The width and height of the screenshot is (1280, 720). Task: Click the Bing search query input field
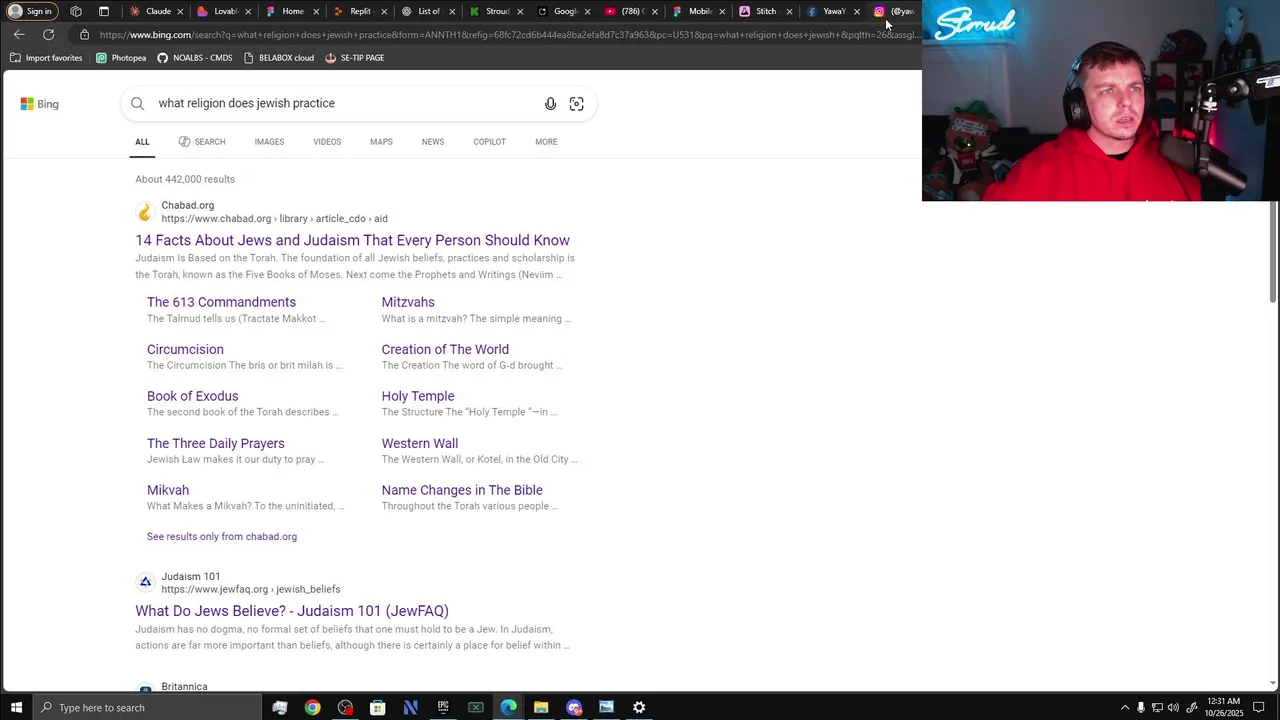point(345,104)
